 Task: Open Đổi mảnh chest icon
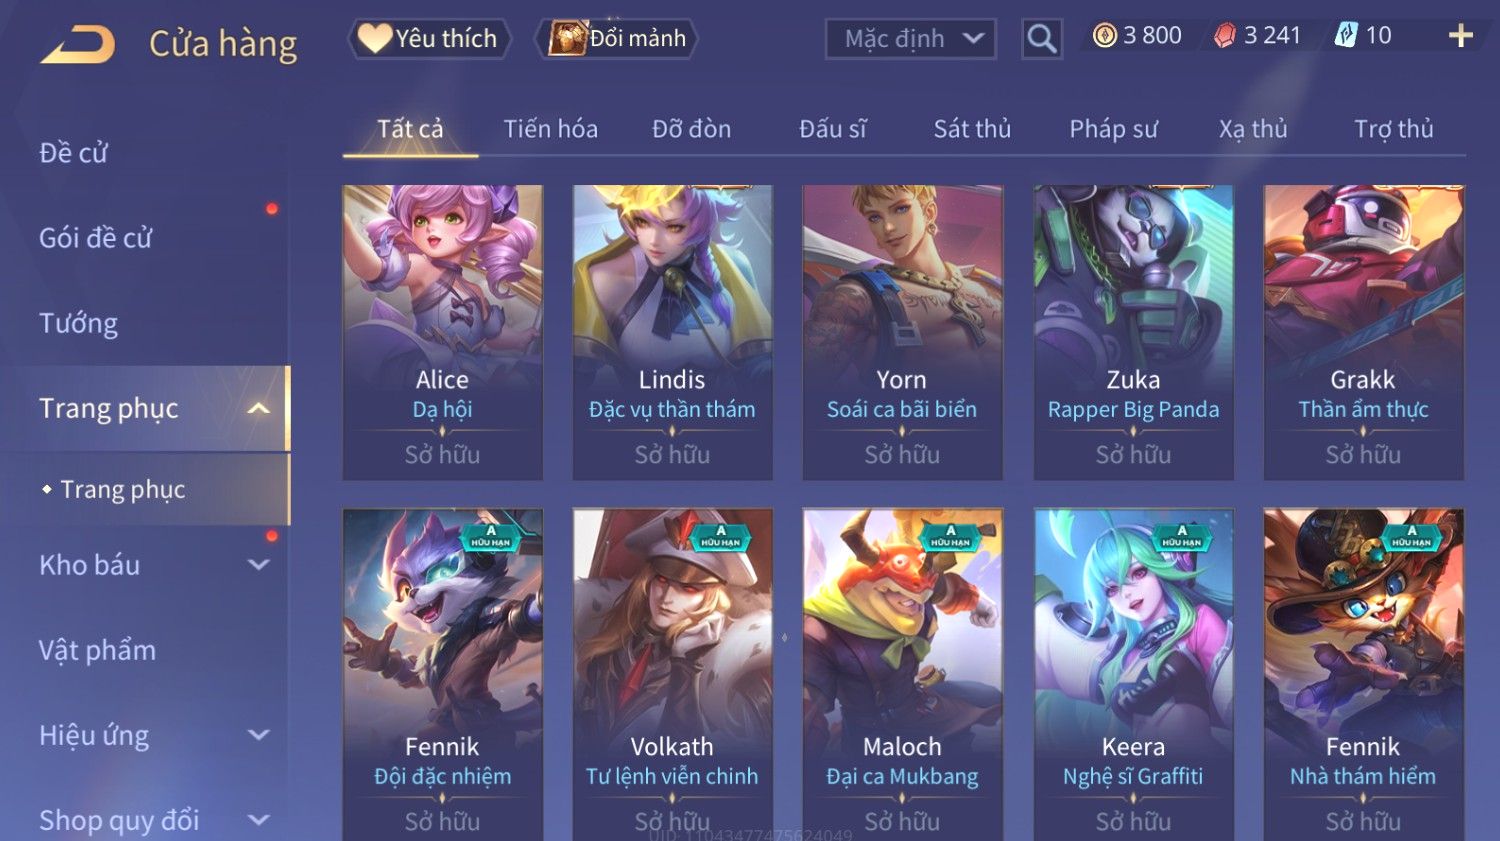[x=567, y=38]
